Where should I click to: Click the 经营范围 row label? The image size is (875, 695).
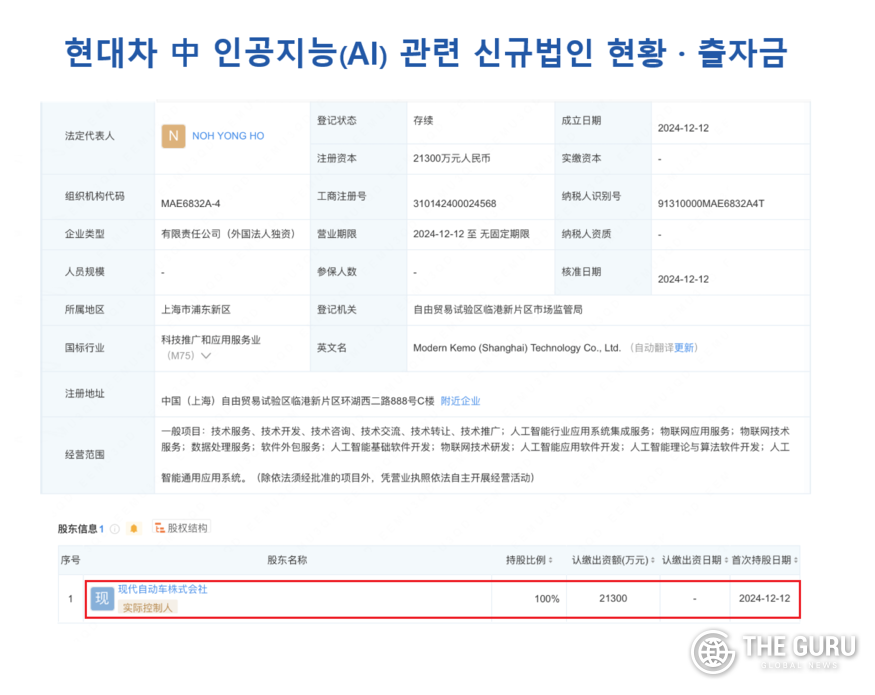pos(85,454)
